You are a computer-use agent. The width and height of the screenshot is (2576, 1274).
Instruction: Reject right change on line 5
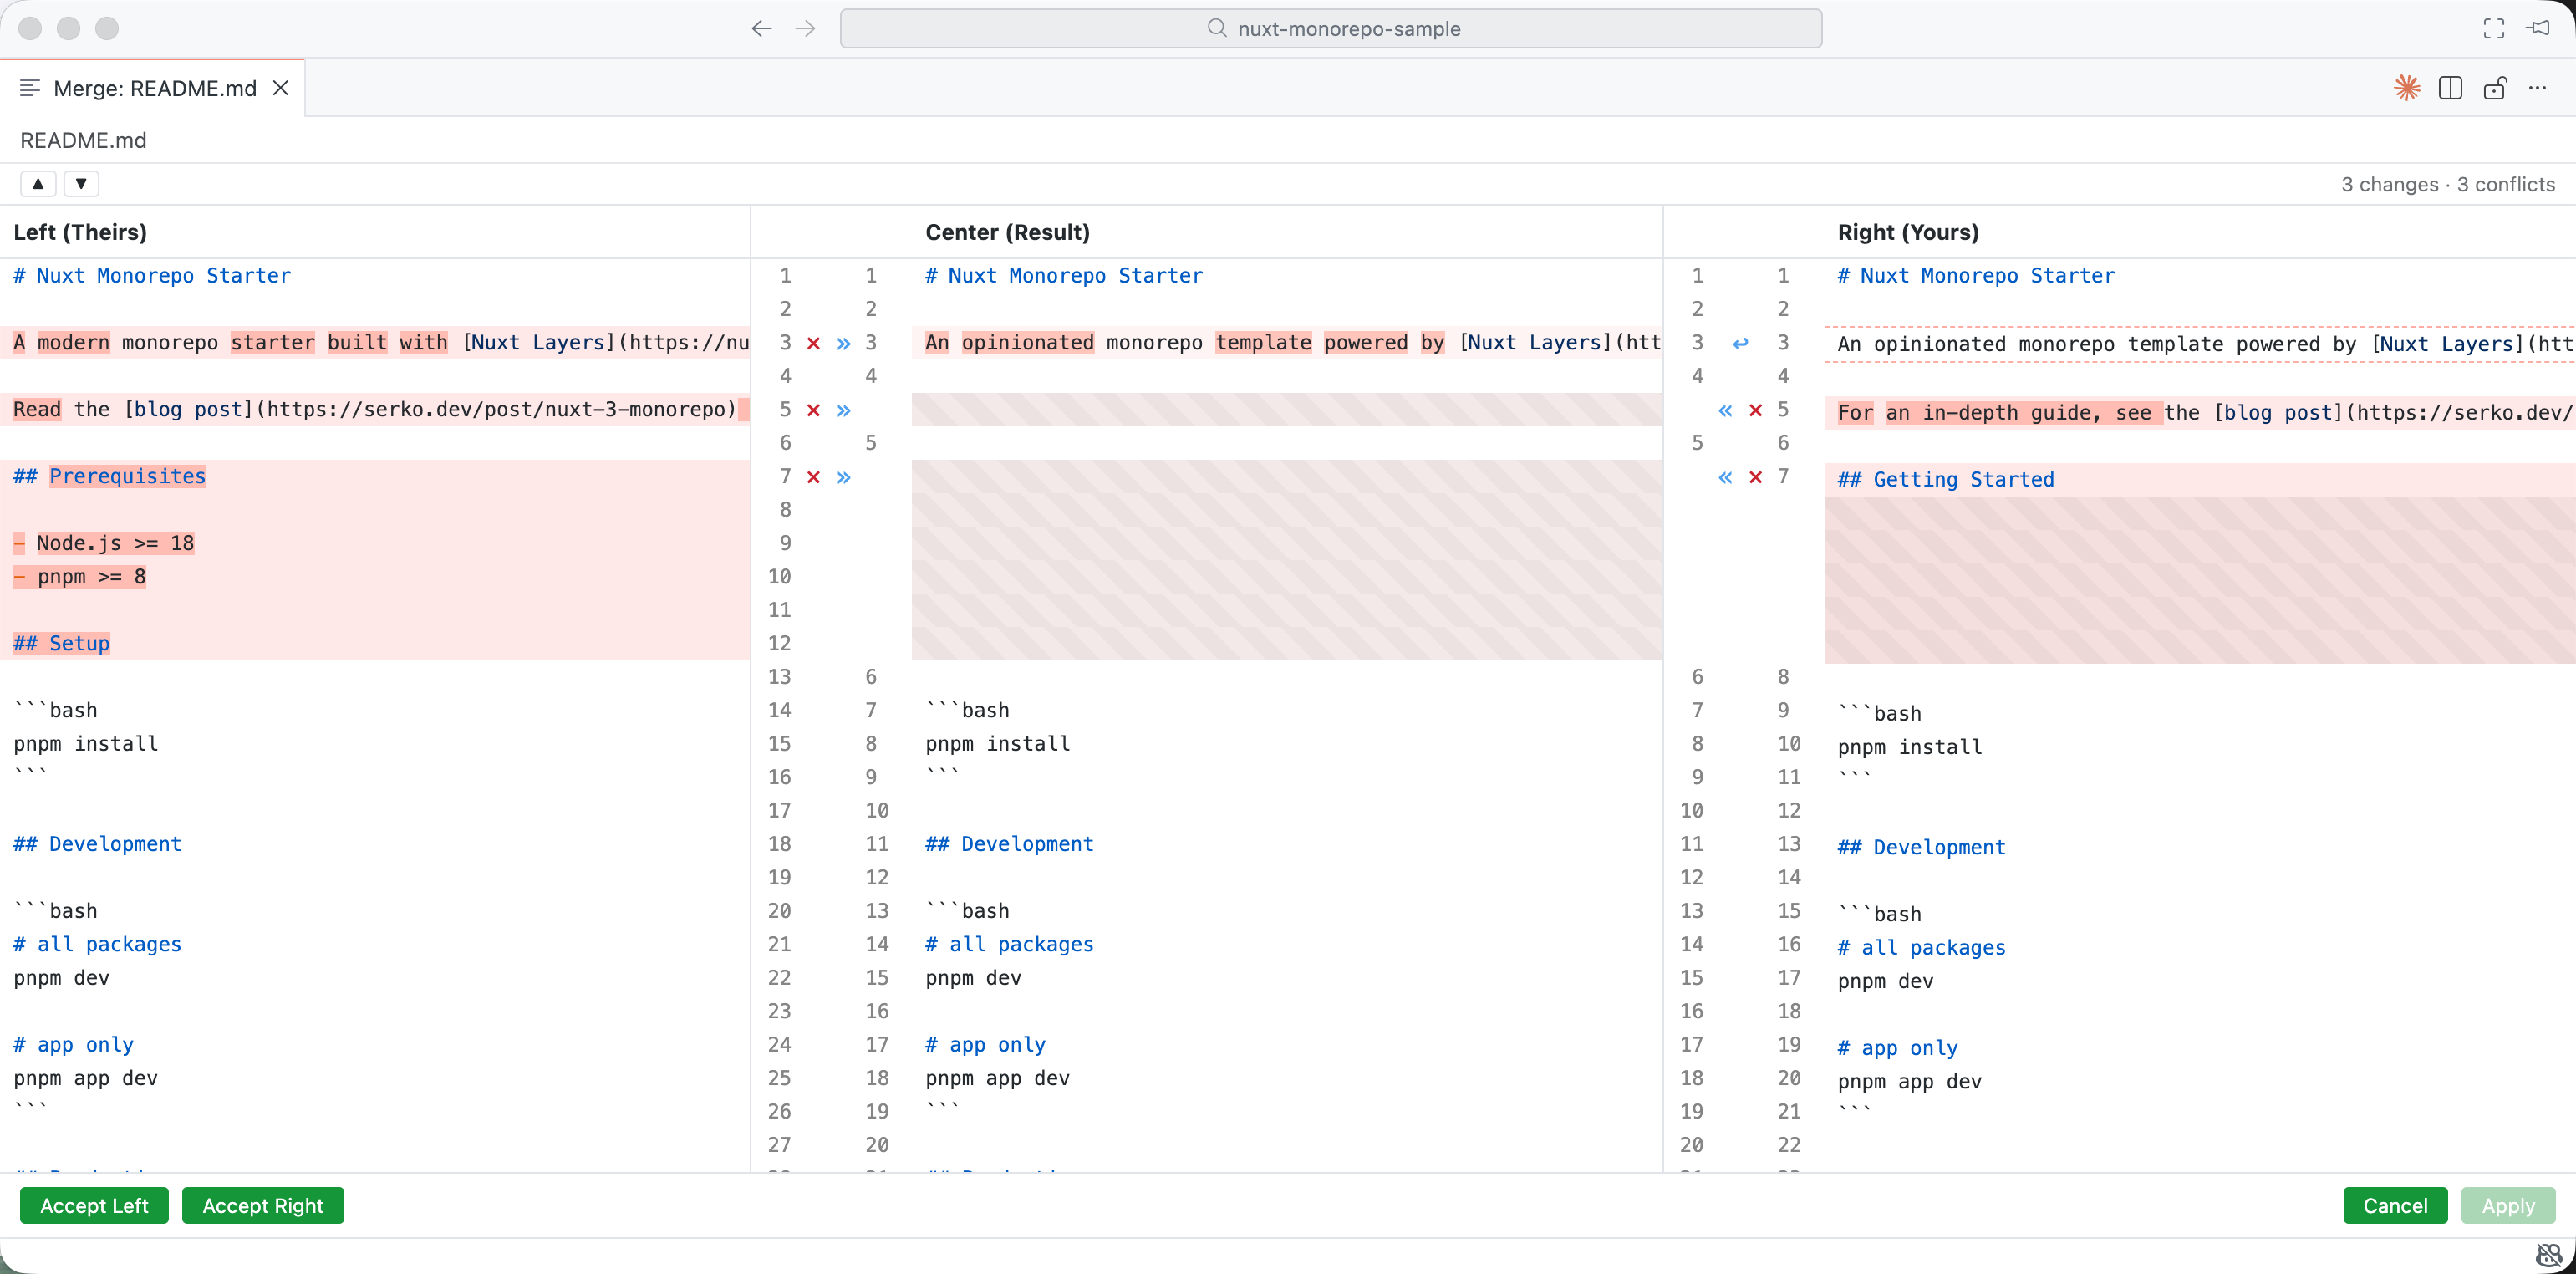(x=1755, y=410)
